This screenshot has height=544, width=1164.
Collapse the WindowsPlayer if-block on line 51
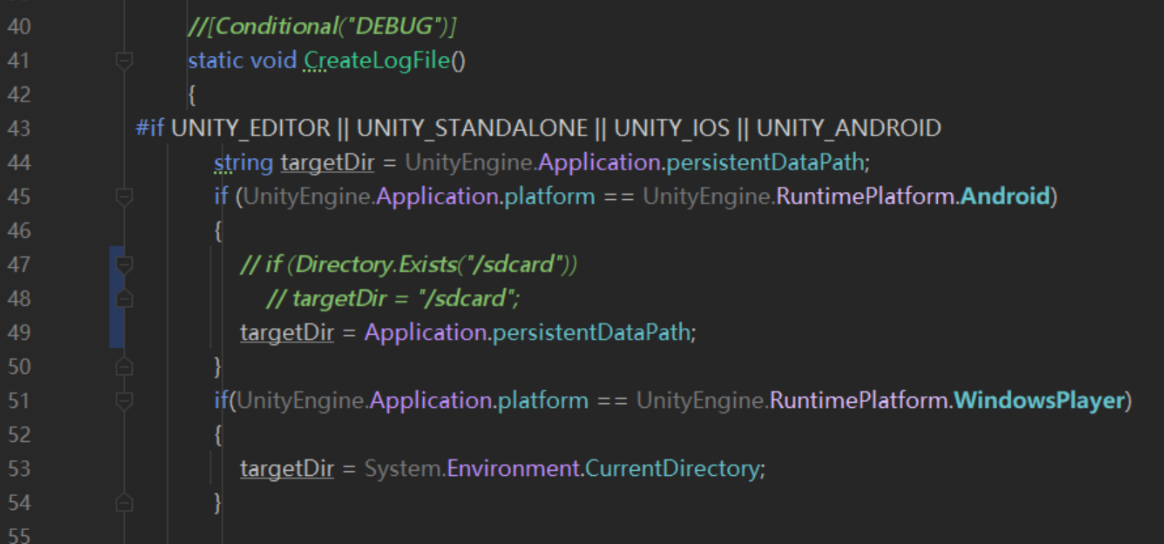click(x=124, y=401)
